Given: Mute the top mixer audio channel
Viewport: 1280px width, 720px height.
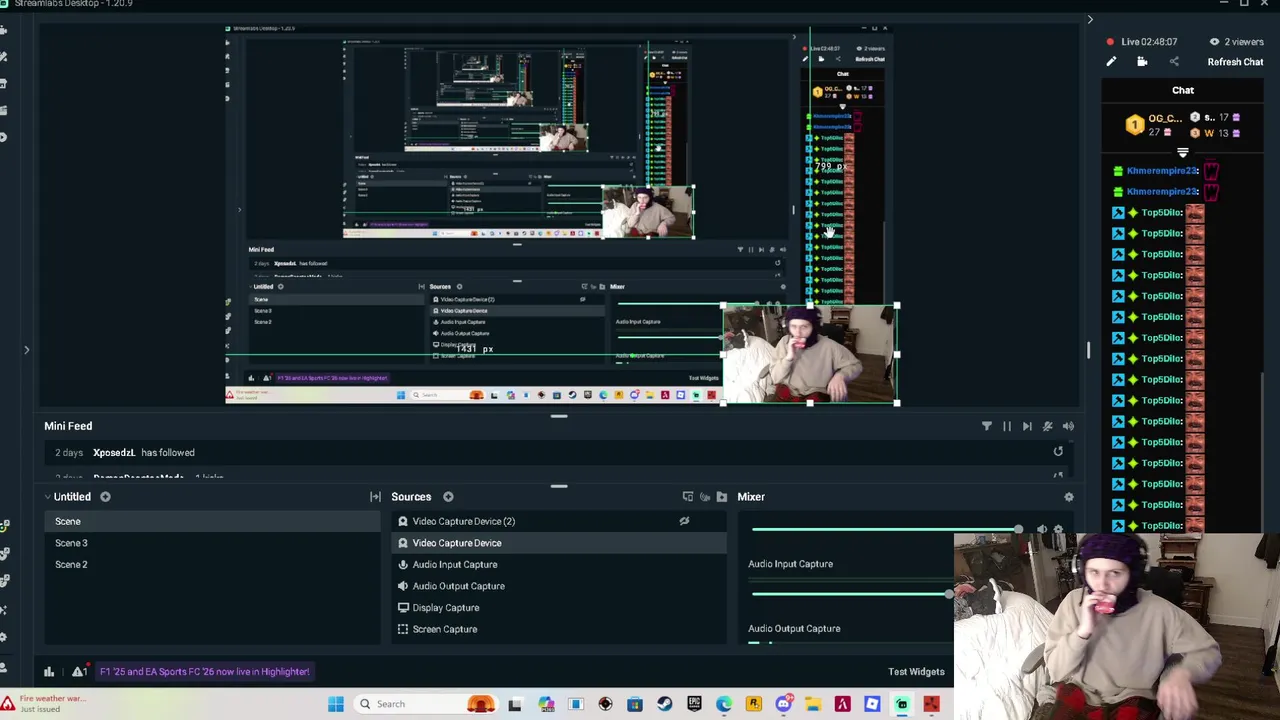Looking at the screenshot, I should coord(1042,529).
